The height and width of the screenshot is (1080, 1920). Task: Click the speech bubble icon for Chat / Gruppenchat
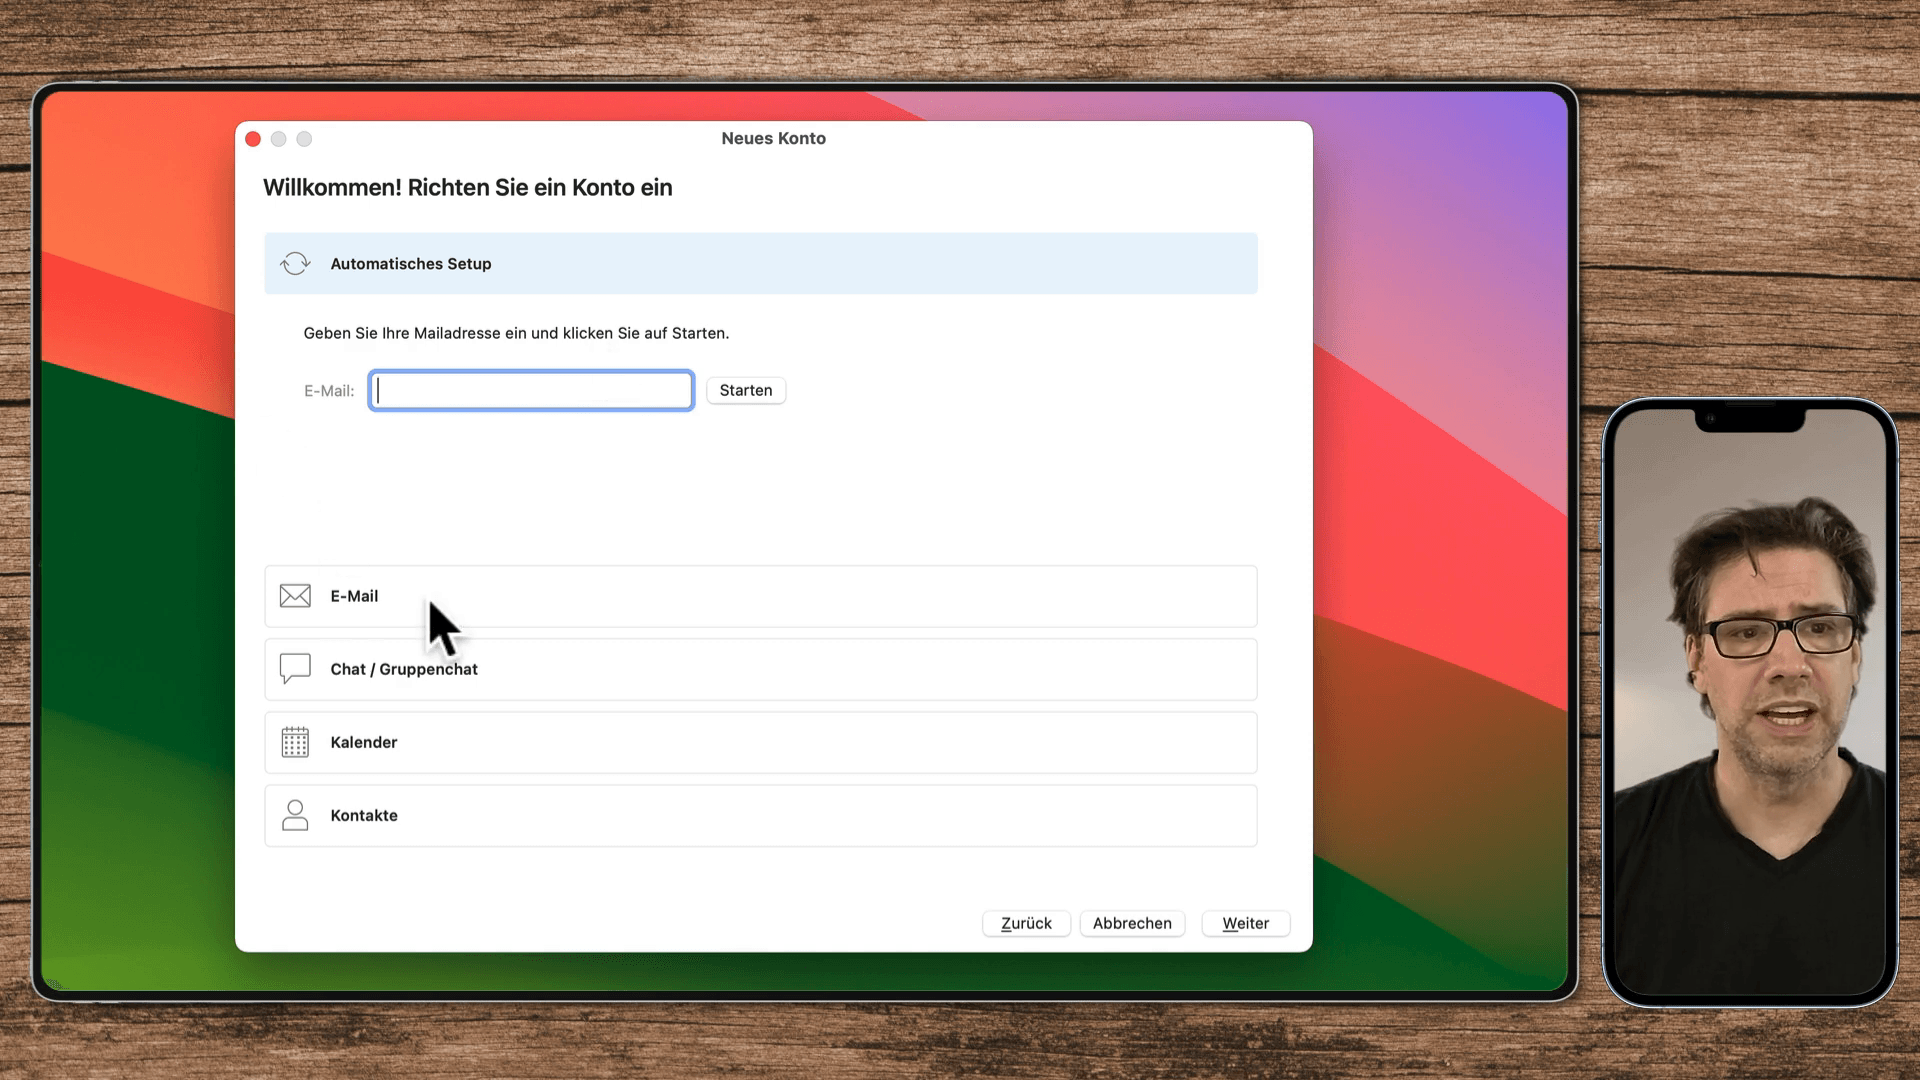click(x=295, y=669)
